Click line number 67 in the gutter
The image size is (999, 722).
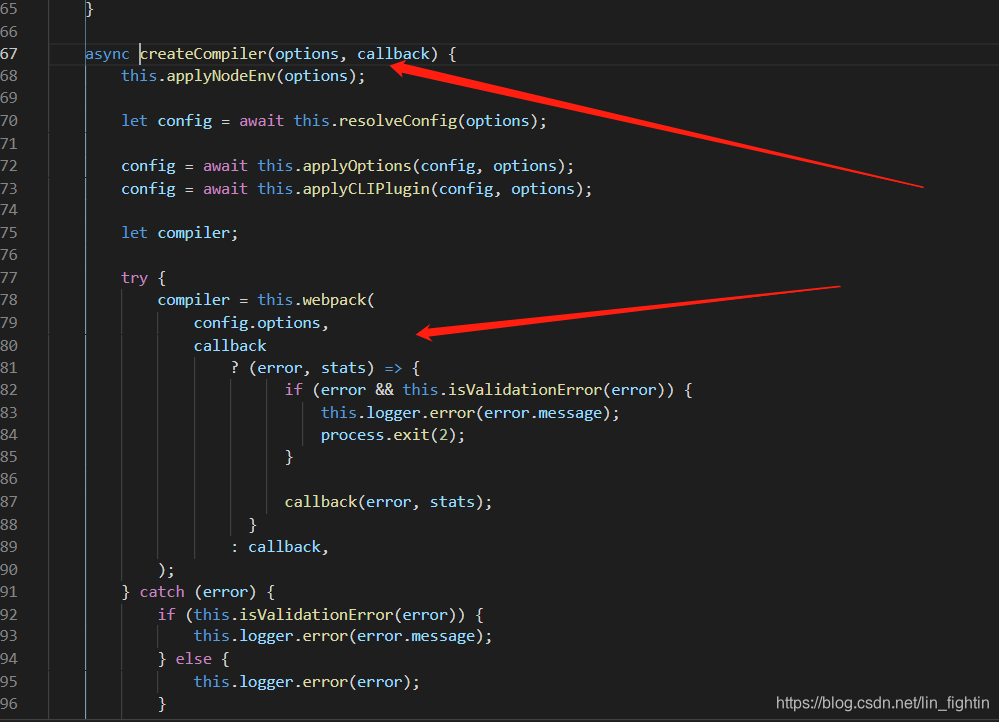click(x=9, y=54)
